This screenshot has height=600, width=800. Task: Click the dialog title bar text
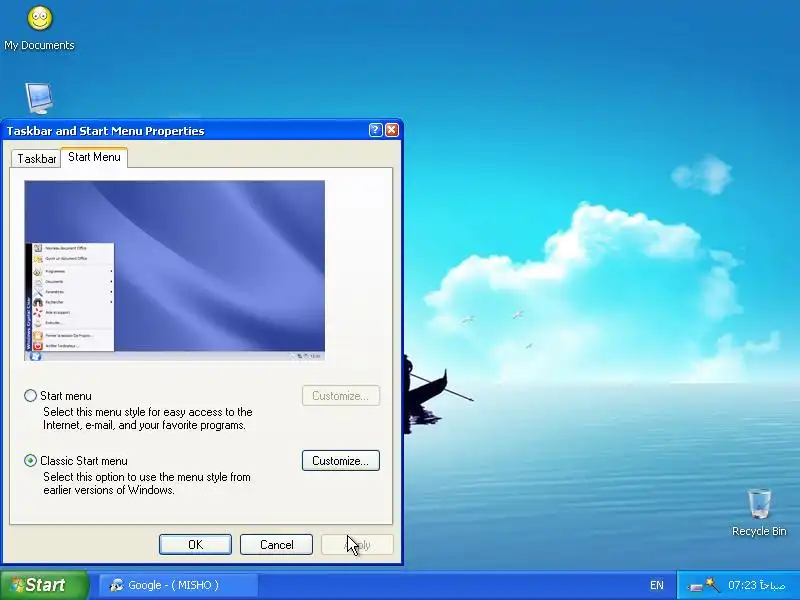click(105, 131)
